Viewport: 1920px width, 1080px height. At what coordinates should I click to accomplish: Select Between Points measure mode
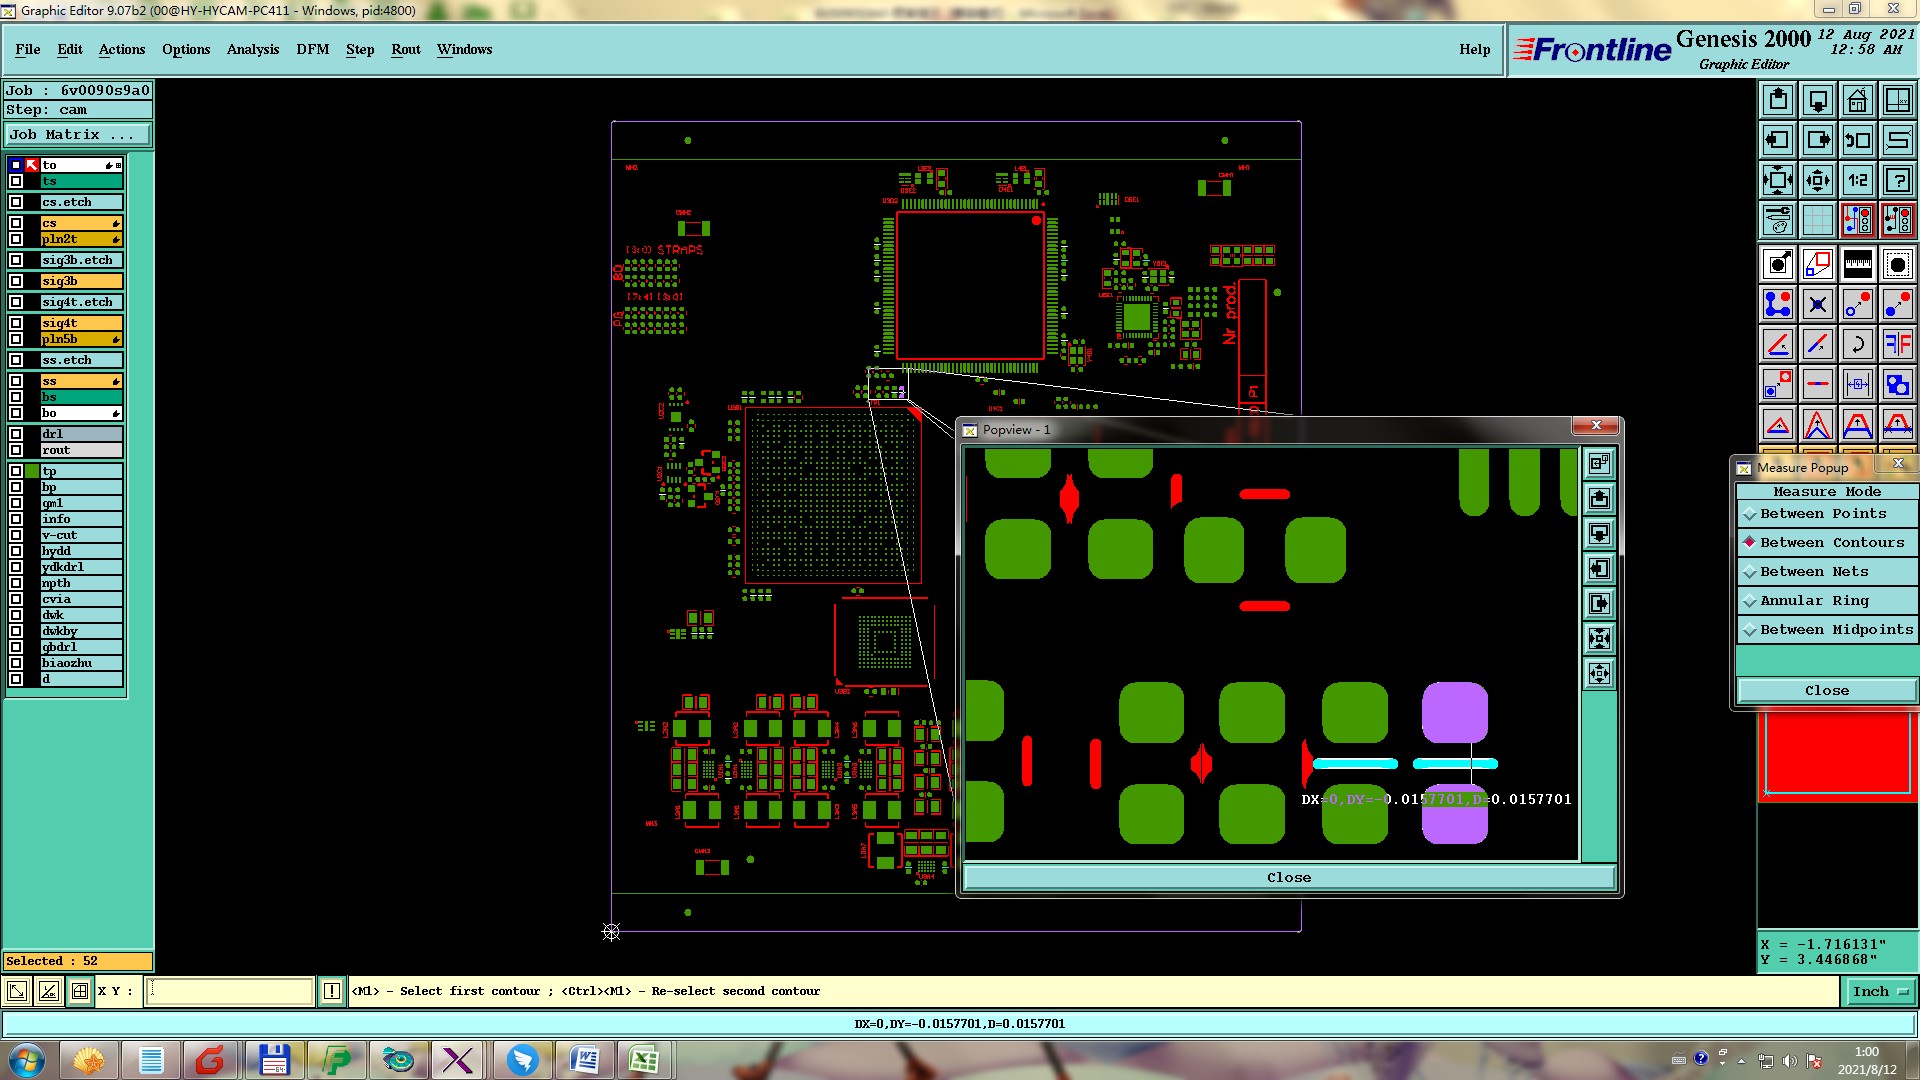tap(1823, 514)
